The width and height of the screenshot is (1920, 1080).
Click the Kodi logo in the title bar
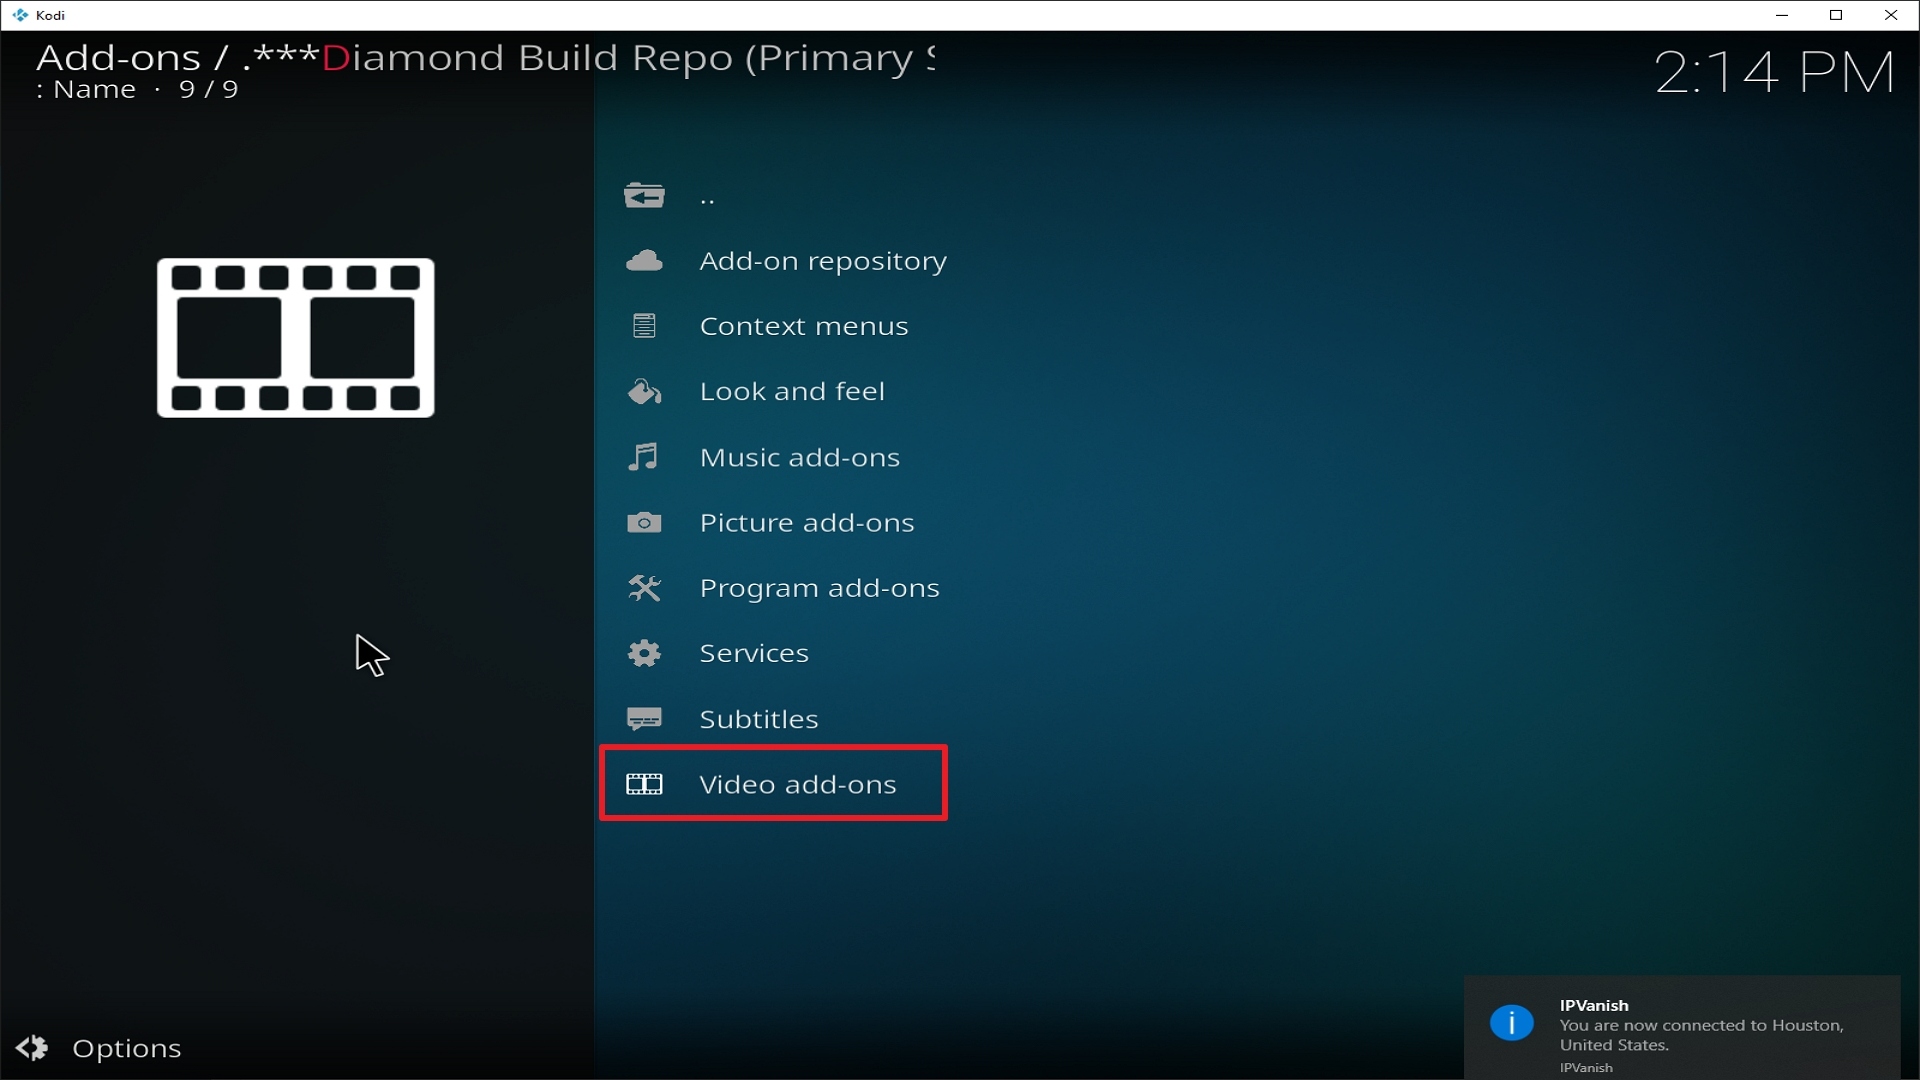[x=20, y=15]
